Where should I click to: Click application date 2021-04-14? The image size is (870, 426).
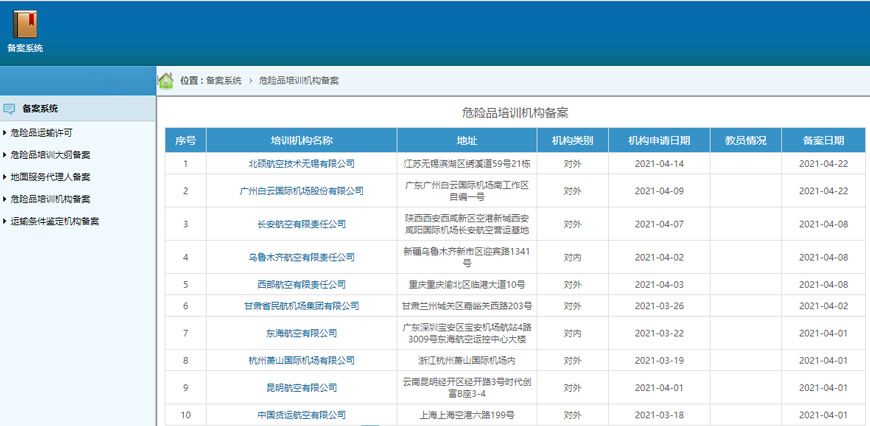pyautogui.click(x=659, y=164)
